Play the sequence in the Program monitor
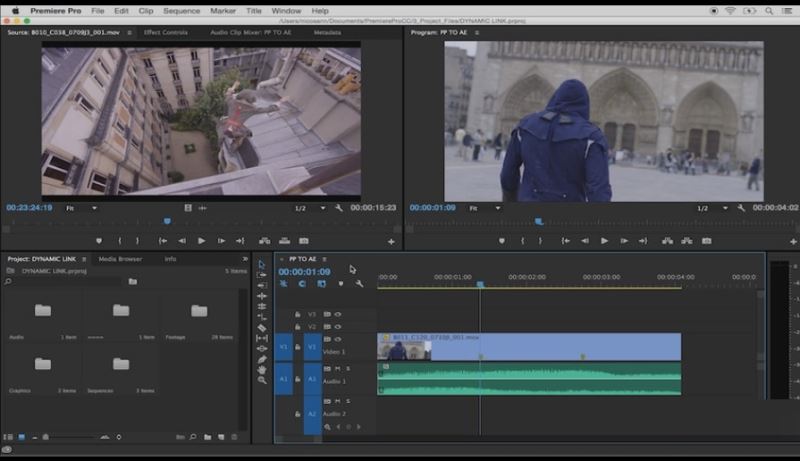This screenshot has height=461, width=800. [604, 241]
